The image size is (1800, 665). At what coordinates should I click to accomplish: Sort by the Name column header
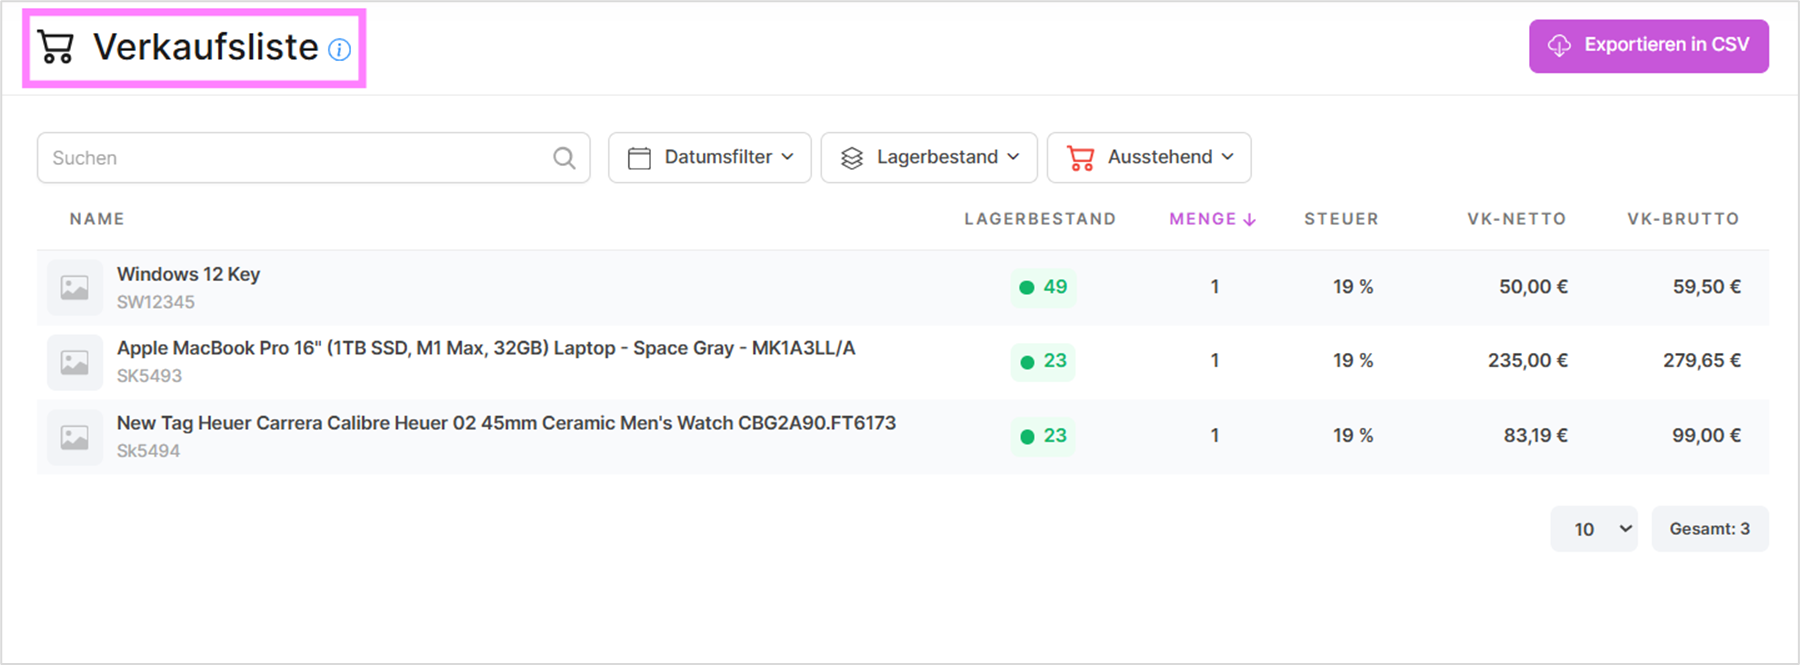[97, 219]
